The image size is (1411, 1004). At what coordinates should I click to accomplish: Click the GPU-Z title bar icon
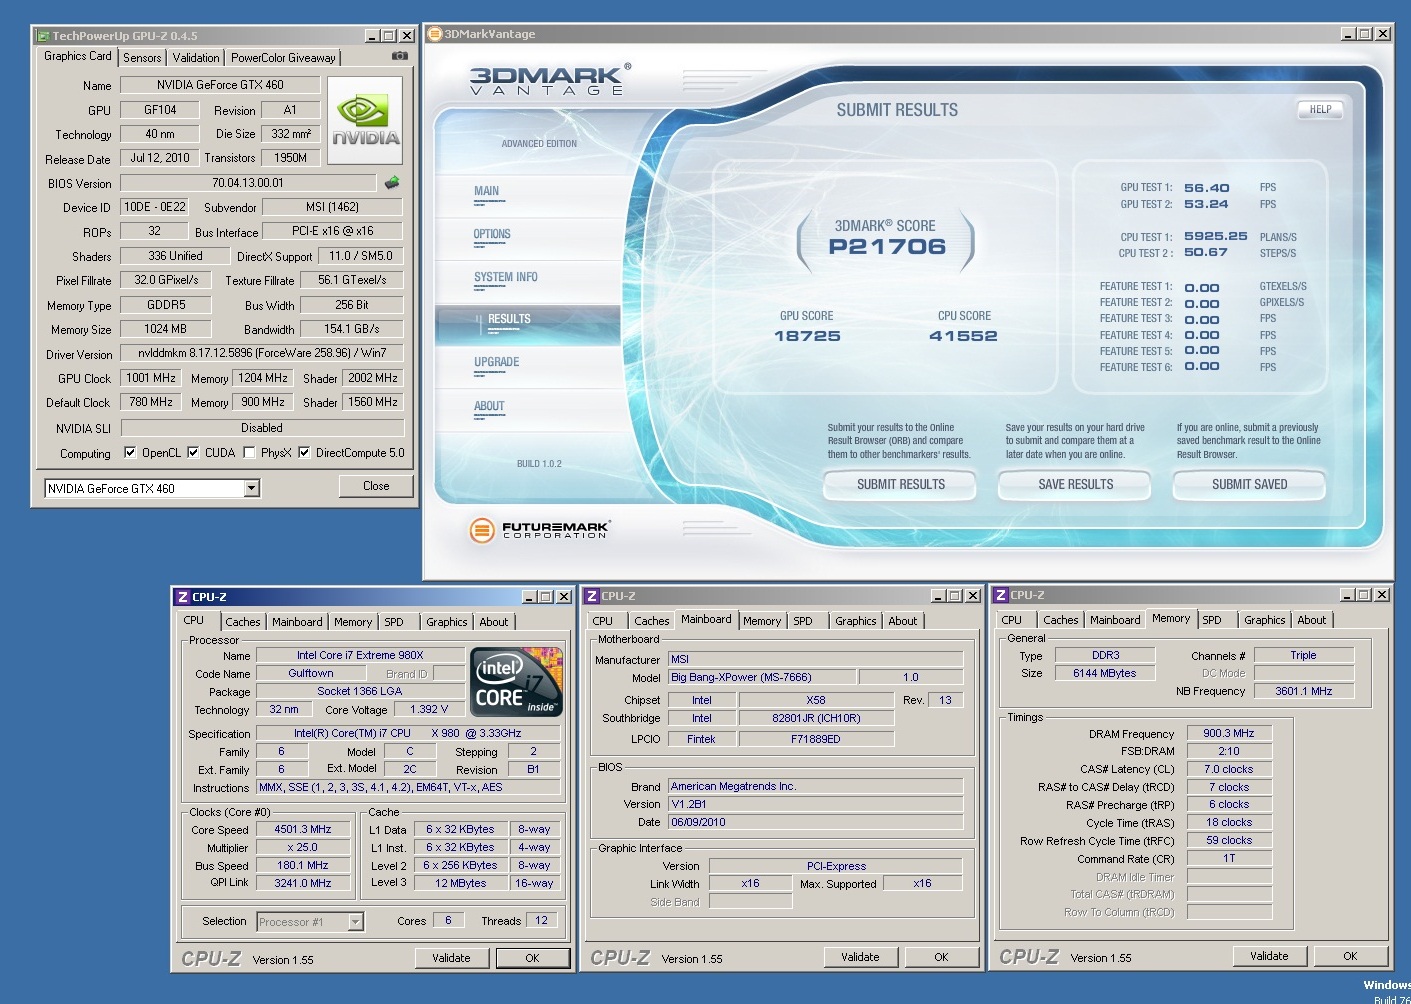[x=43, y=36]
